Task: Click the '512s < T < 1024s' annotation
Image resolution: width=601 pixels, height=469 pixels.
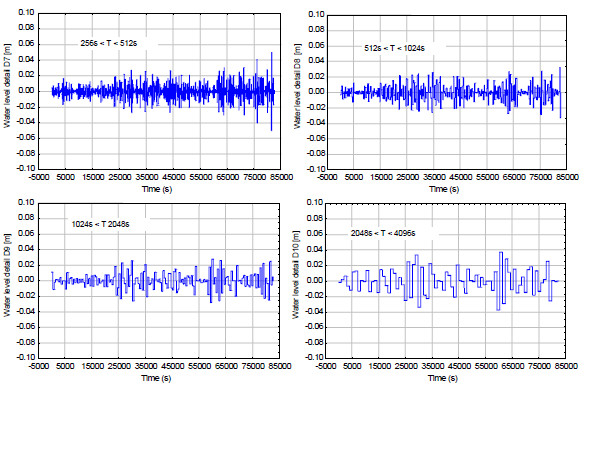Action: click(394, 48)
